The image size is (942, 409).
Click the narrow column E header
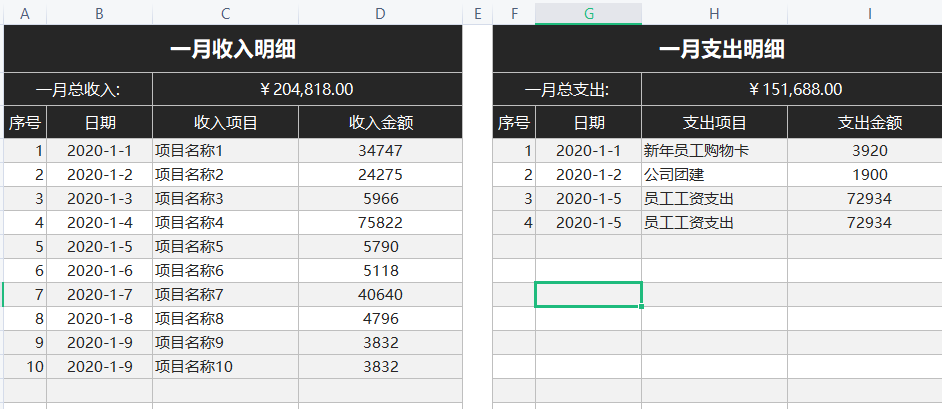pyautogui.click(x=477, y=13)
